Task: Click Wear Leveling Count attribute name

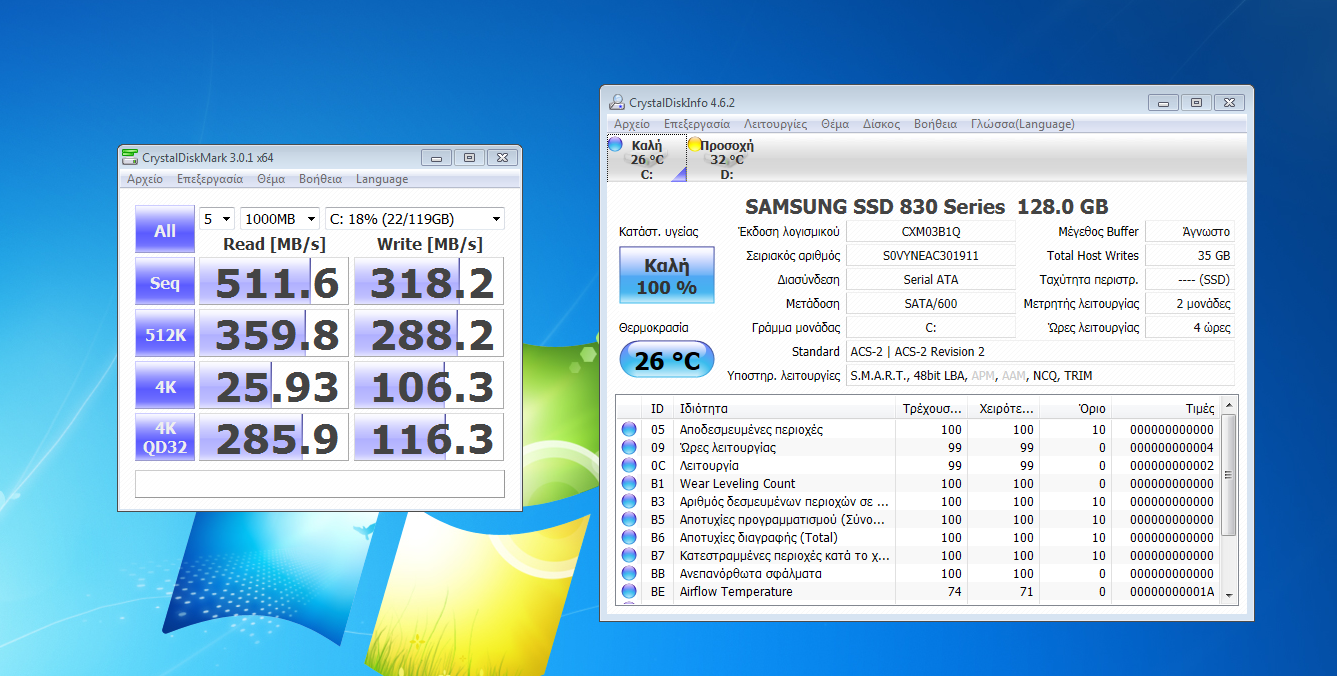Action: click(x=738, y=483)
